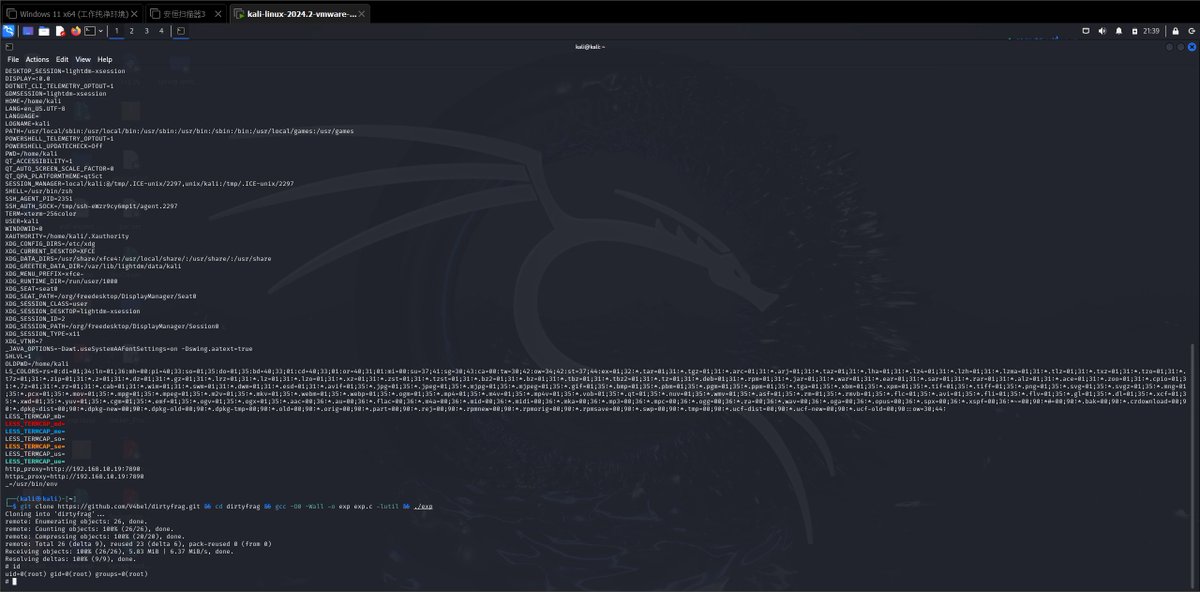Select the kali-linux-2024.2-vmware tab
The width and height of the screenshot is (1200, 592).
point(298,14)
